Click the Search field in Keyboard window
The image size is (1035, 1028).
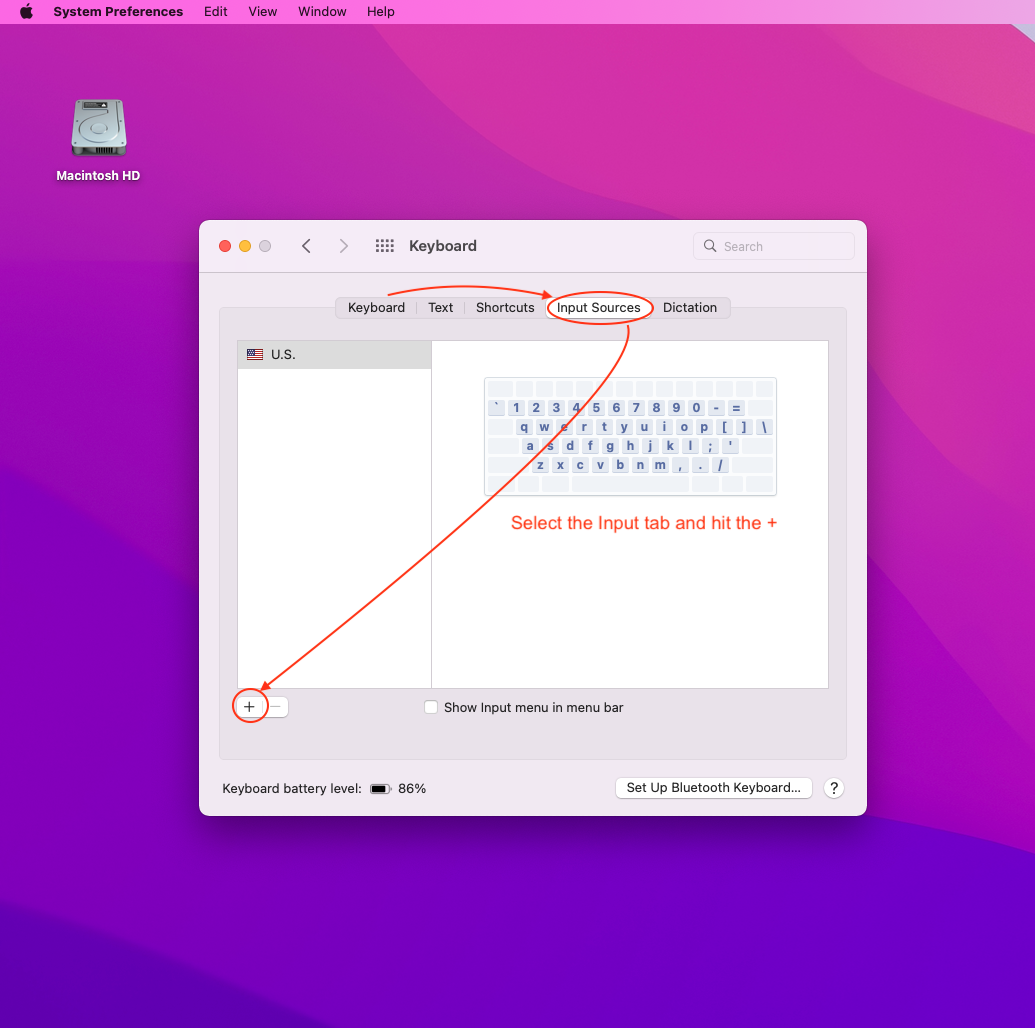[774, 246]
